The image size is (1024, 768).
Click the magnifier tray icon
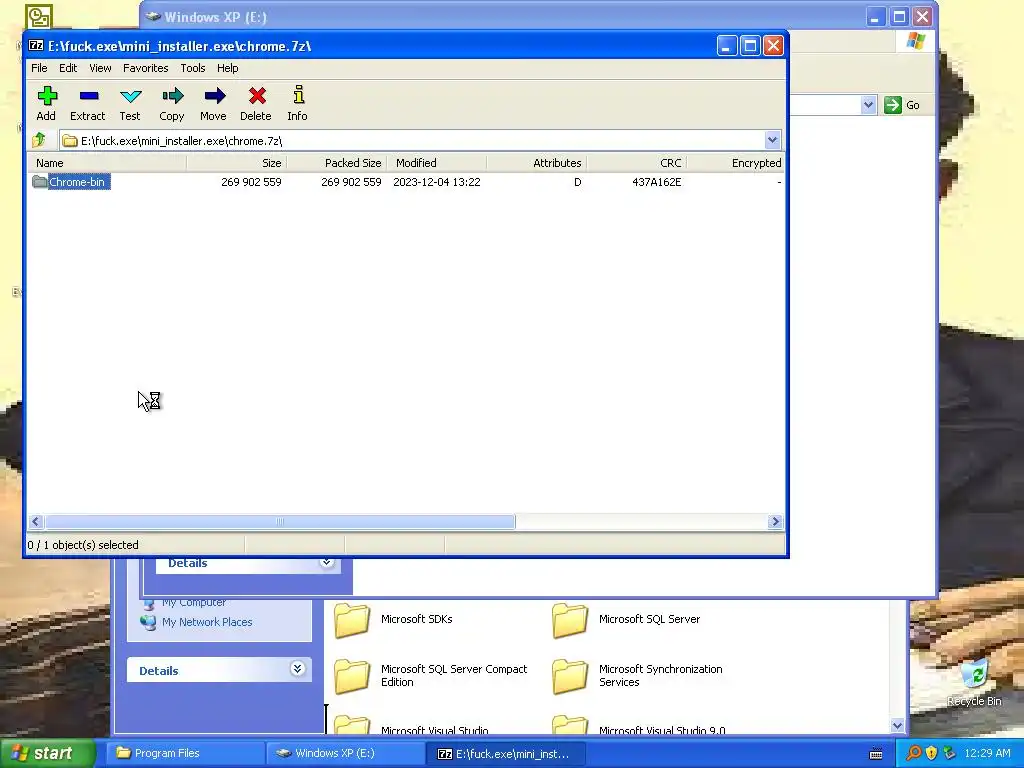(x=913, y=753)
